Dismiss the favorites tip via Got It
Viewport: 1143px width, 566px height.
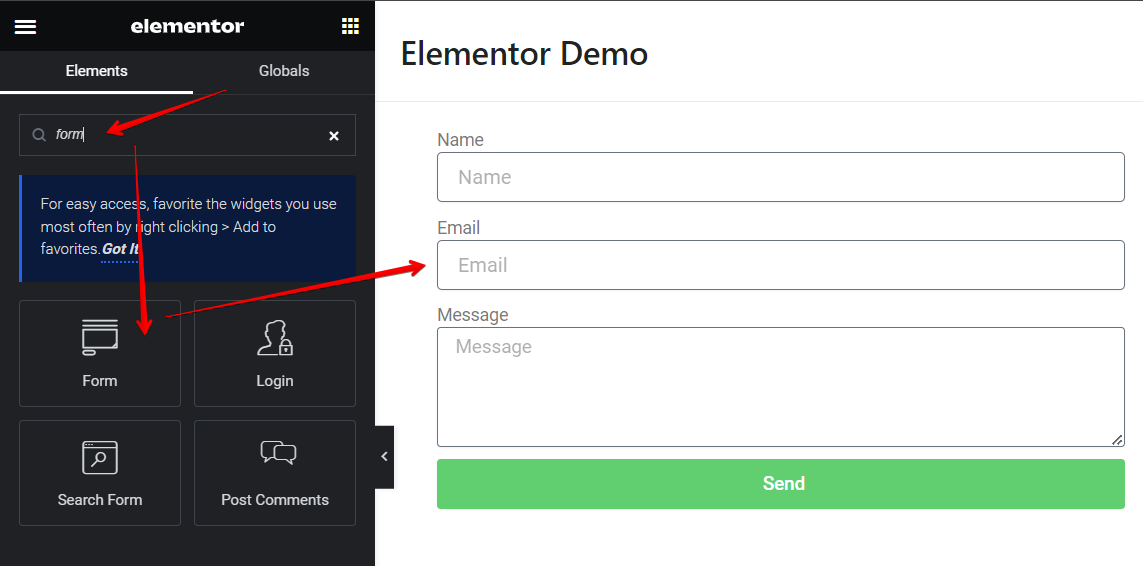[120, 250]
